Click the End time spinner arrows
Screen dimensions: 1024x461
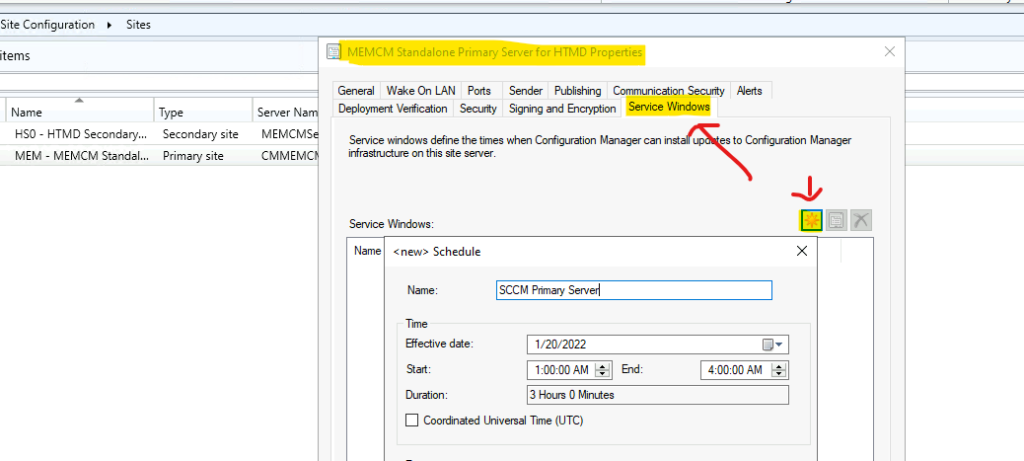coord(778,370)
